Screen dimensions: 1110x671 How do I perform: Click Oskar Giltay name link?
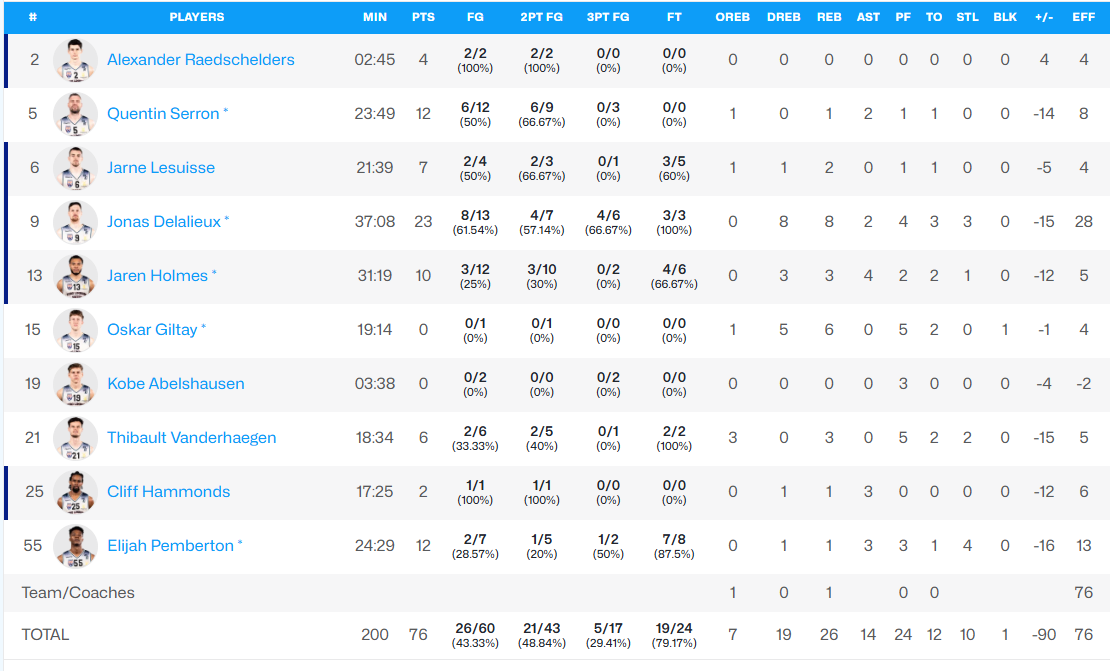(152, 330)
